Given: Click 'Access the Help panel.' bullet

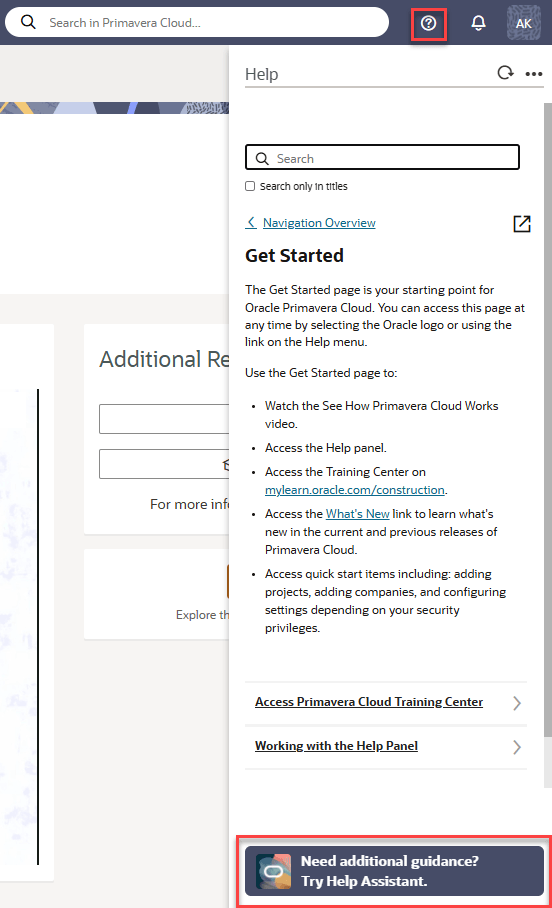Looking at the screenshot, I should coord(326,448).
